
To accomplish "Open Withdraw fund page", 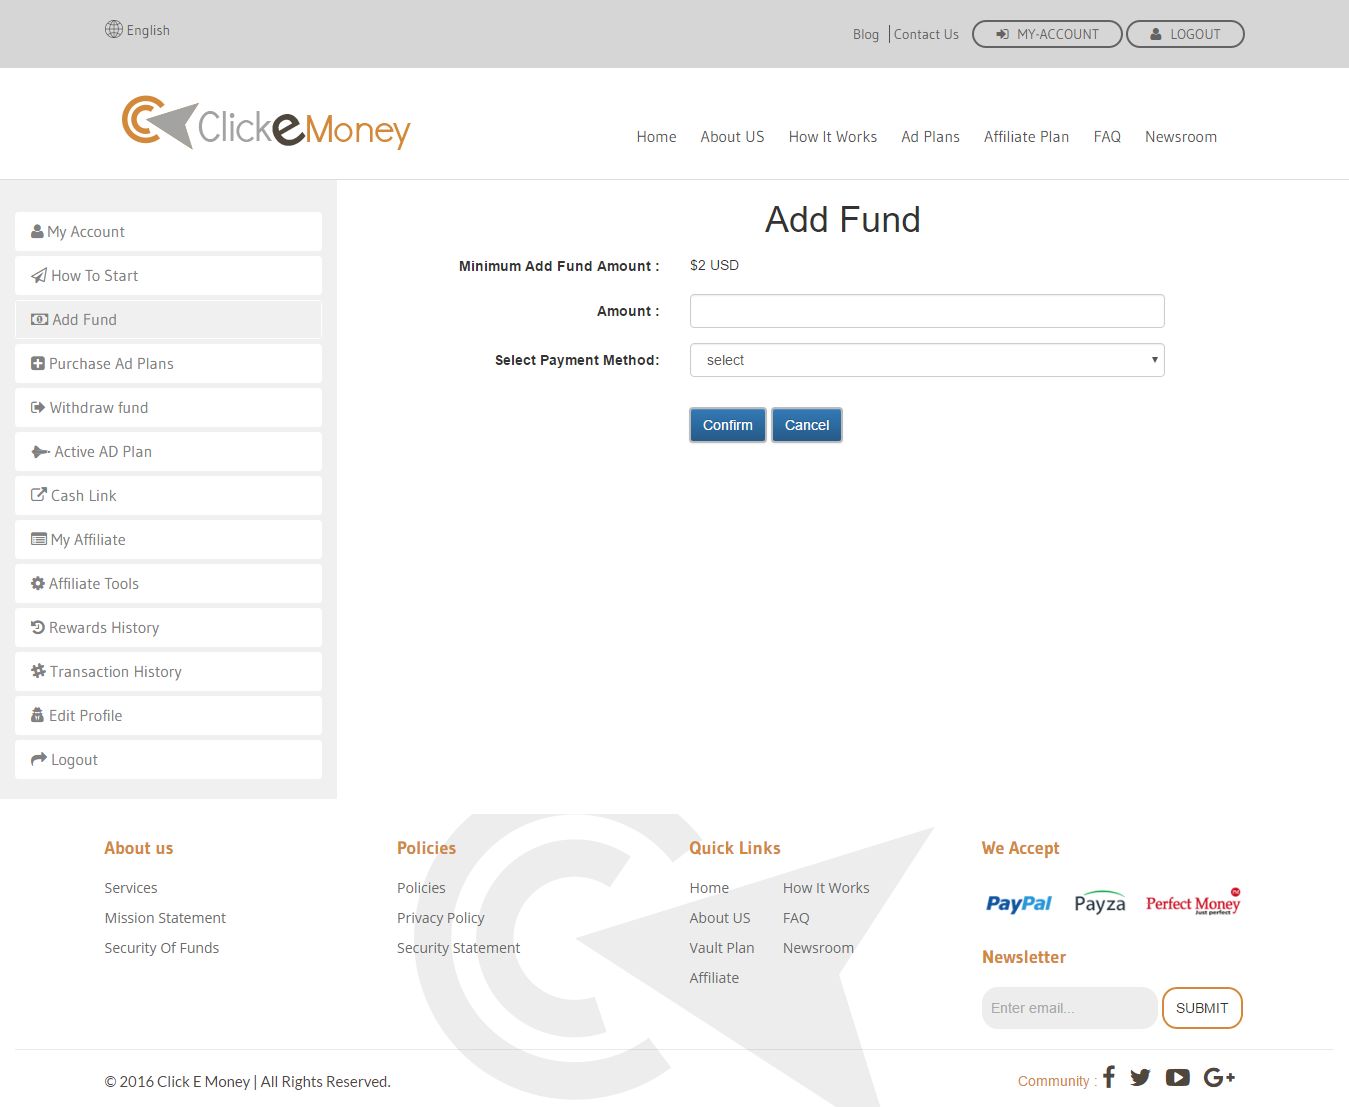I will [x=168, y=408].
